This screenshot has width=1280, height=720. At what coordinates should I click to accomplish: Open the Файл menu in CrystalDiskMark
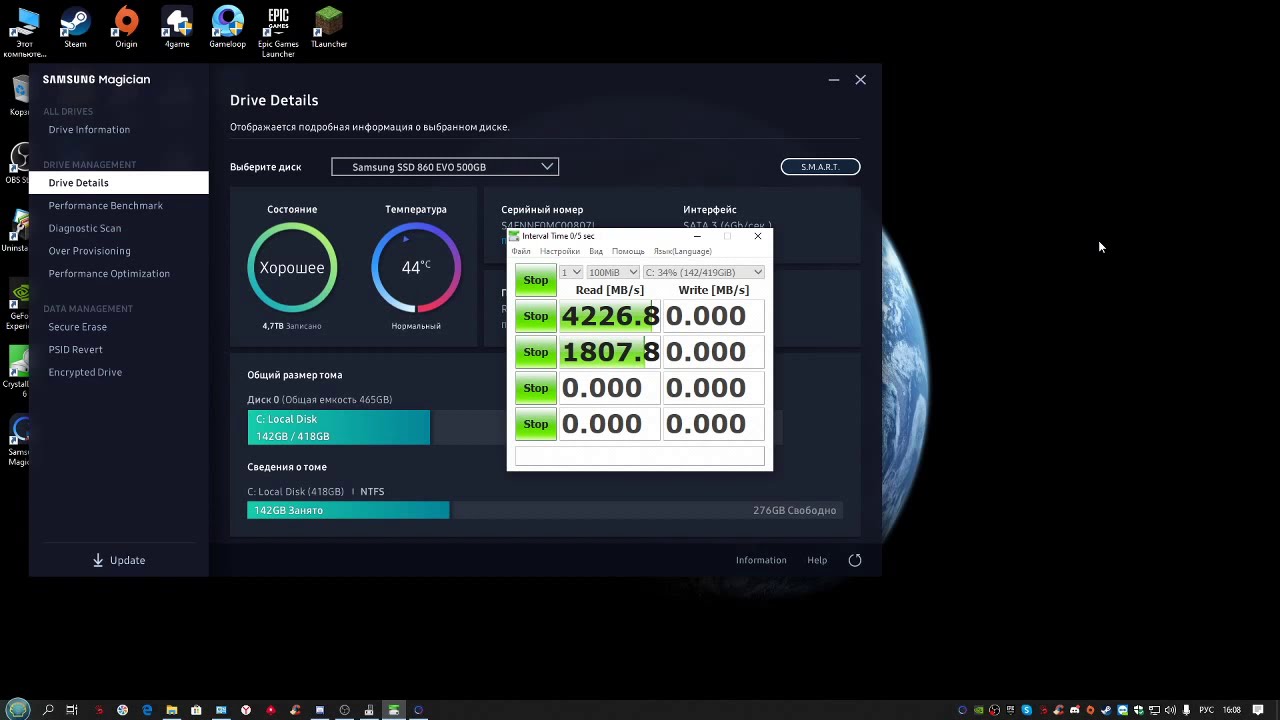pyautogui.click(x=521, y=251)
